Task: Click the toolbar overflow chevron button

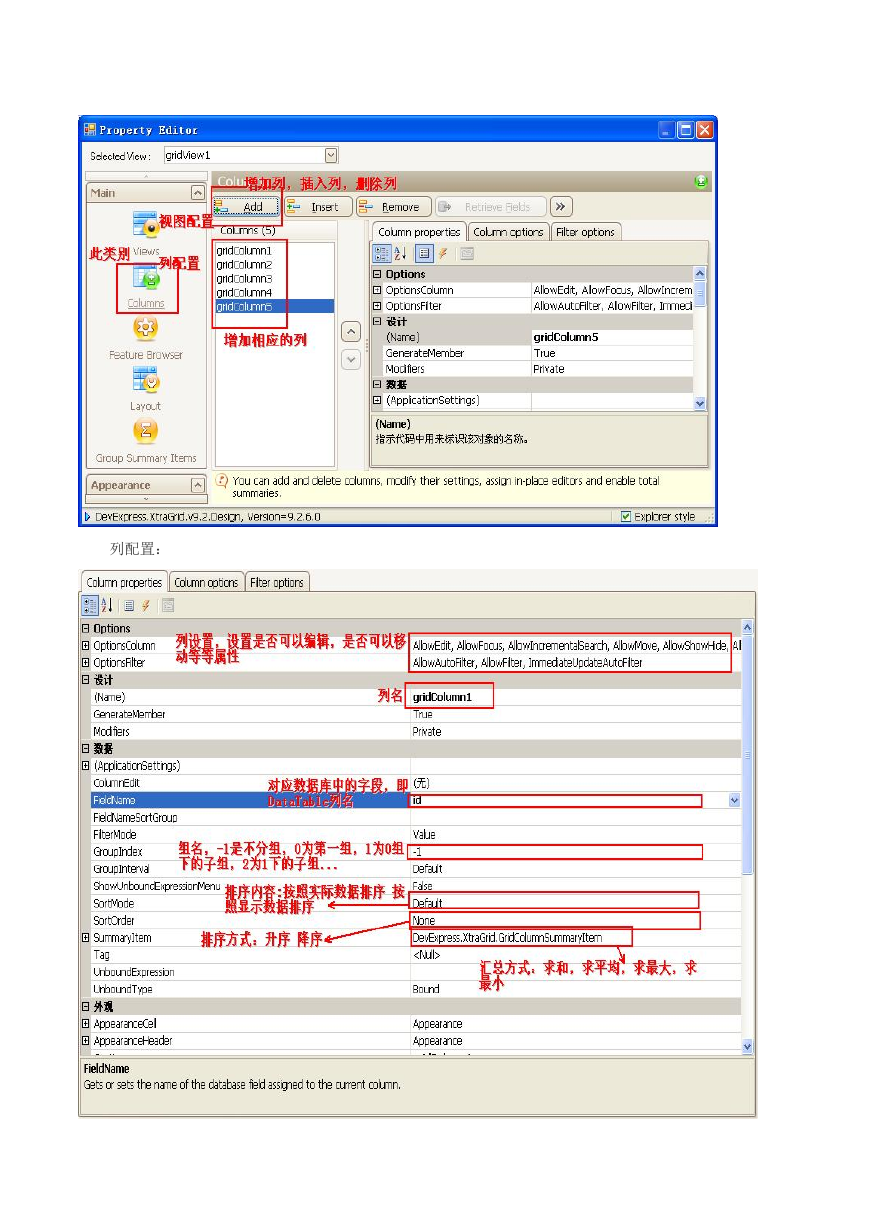Action: coord(561,207)
